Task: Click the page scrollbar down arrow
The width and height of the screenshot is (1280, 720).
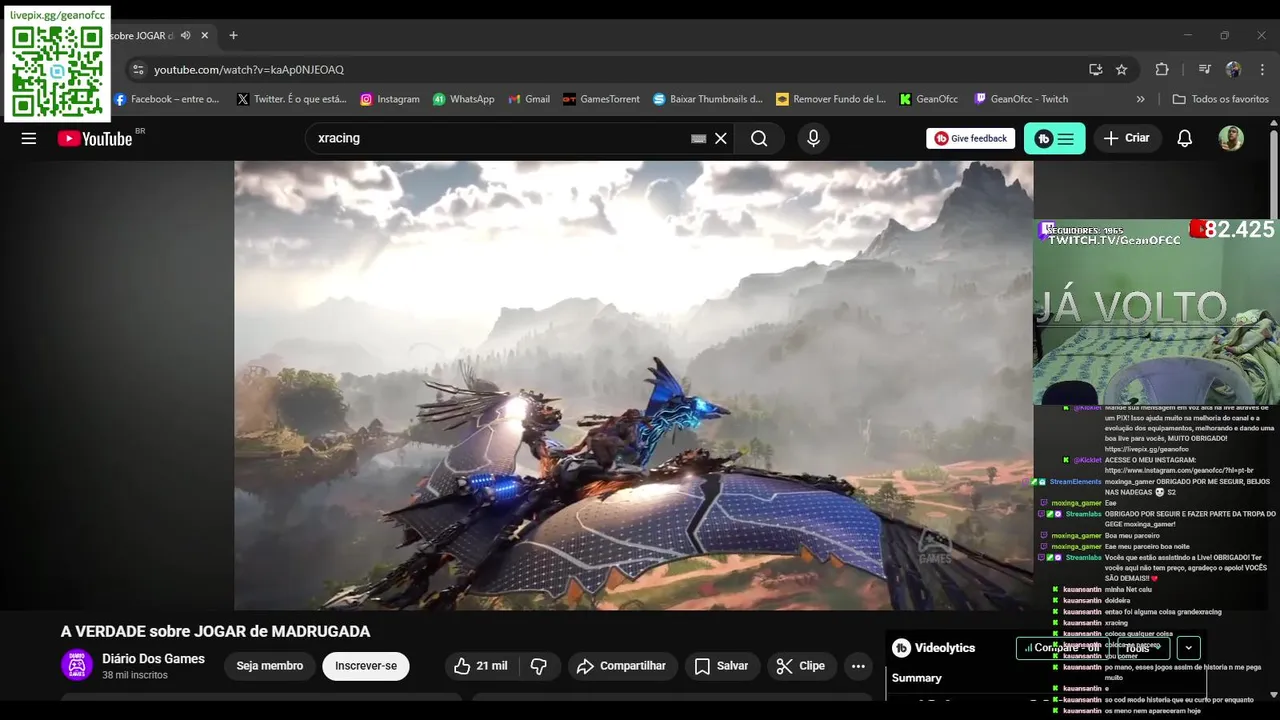Action: tap(1273, 695)
